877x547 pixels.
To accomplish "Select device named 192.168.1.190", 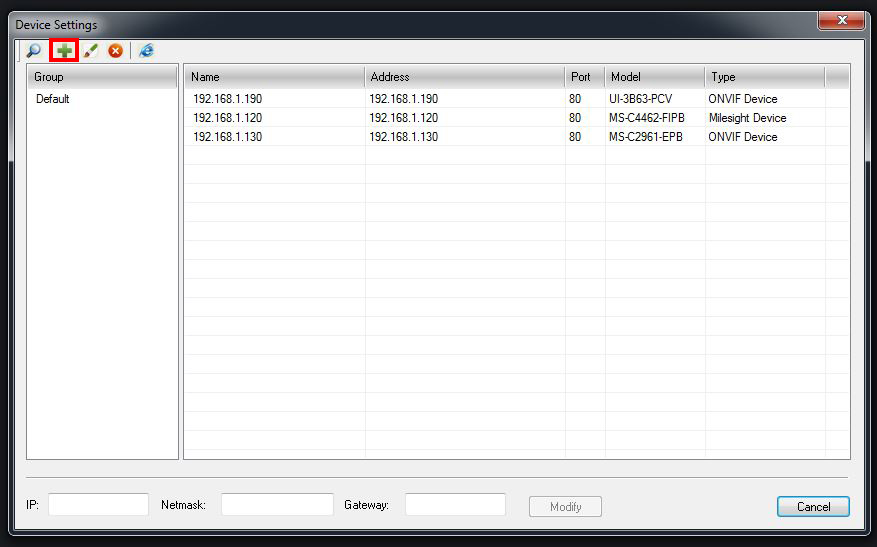I will 228,99.
